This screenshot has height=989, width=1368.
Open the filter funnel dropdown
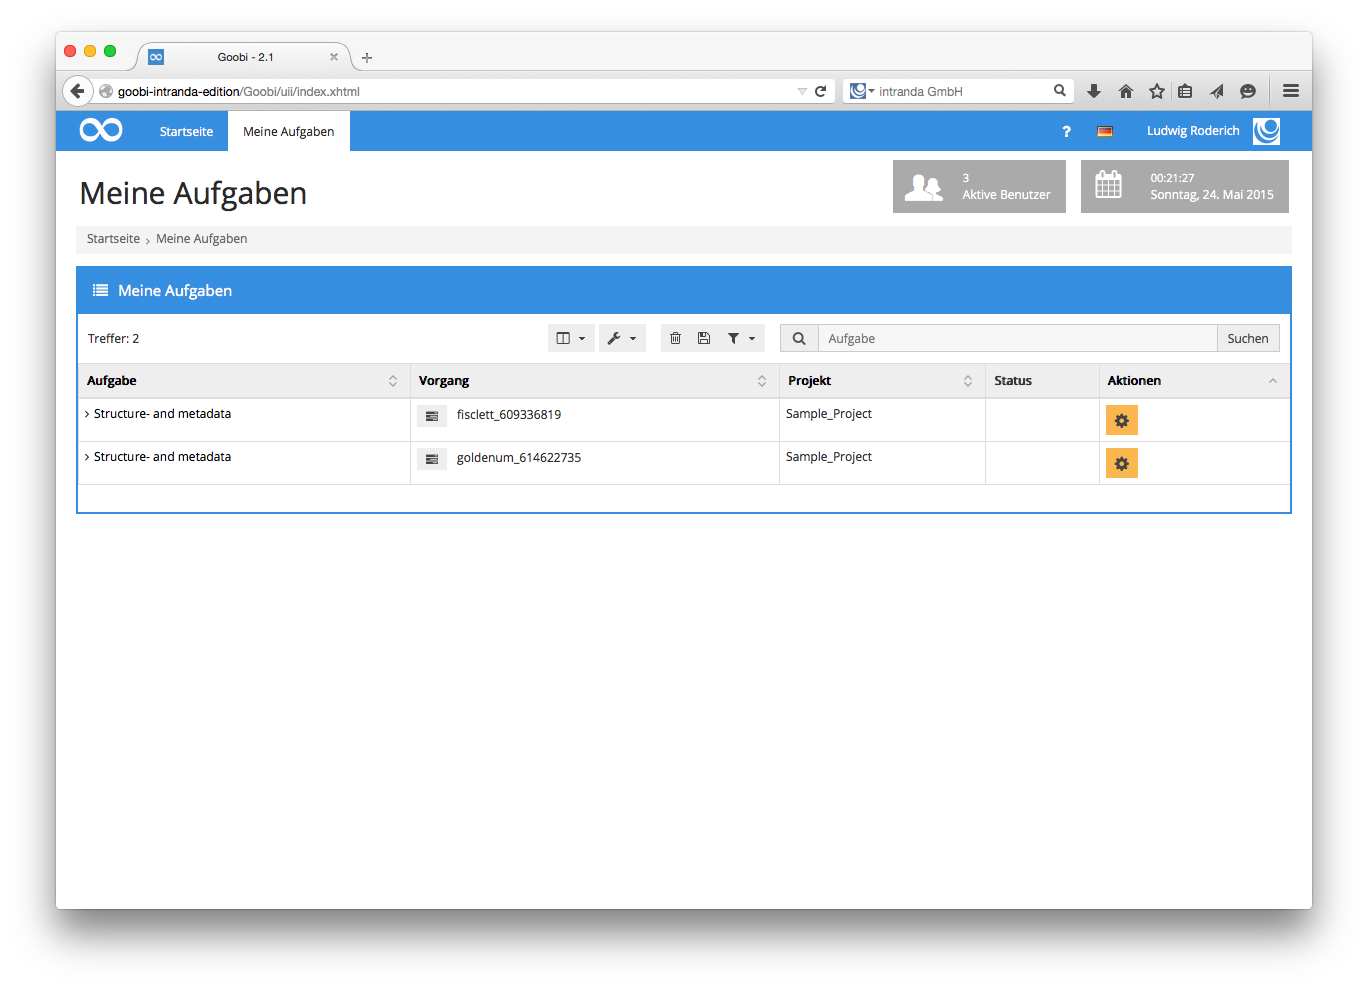tap(741, 338)
